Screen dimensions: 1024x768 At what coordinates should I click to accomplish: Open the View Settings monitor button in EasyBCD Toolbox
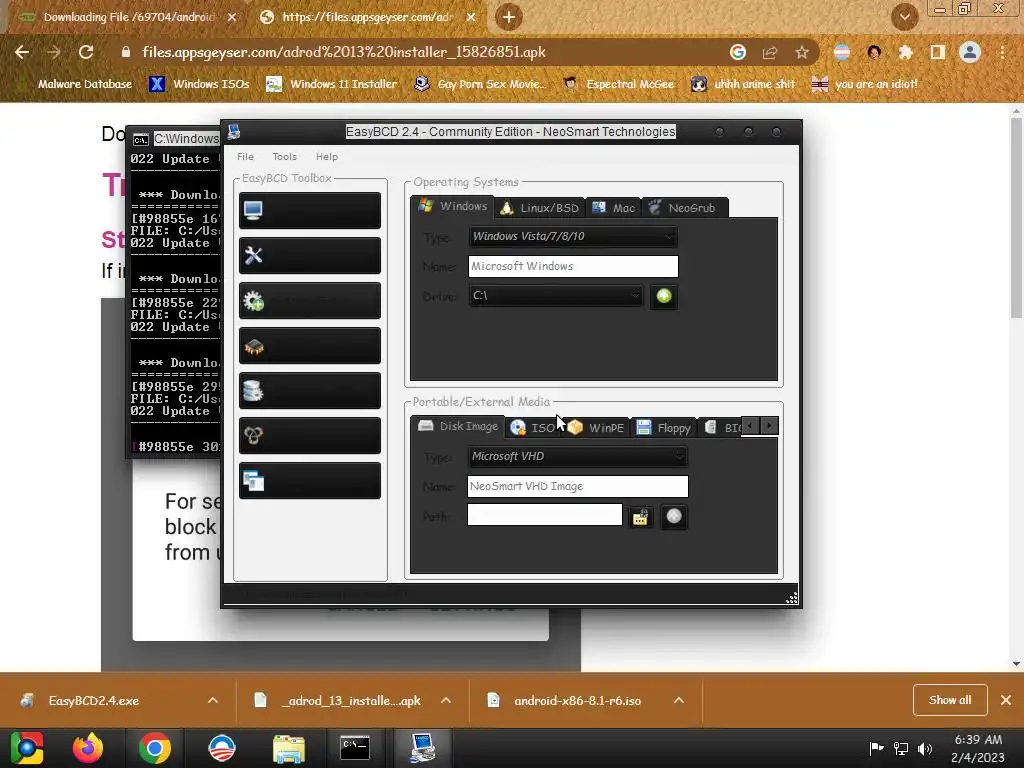(x=310, y=210)
